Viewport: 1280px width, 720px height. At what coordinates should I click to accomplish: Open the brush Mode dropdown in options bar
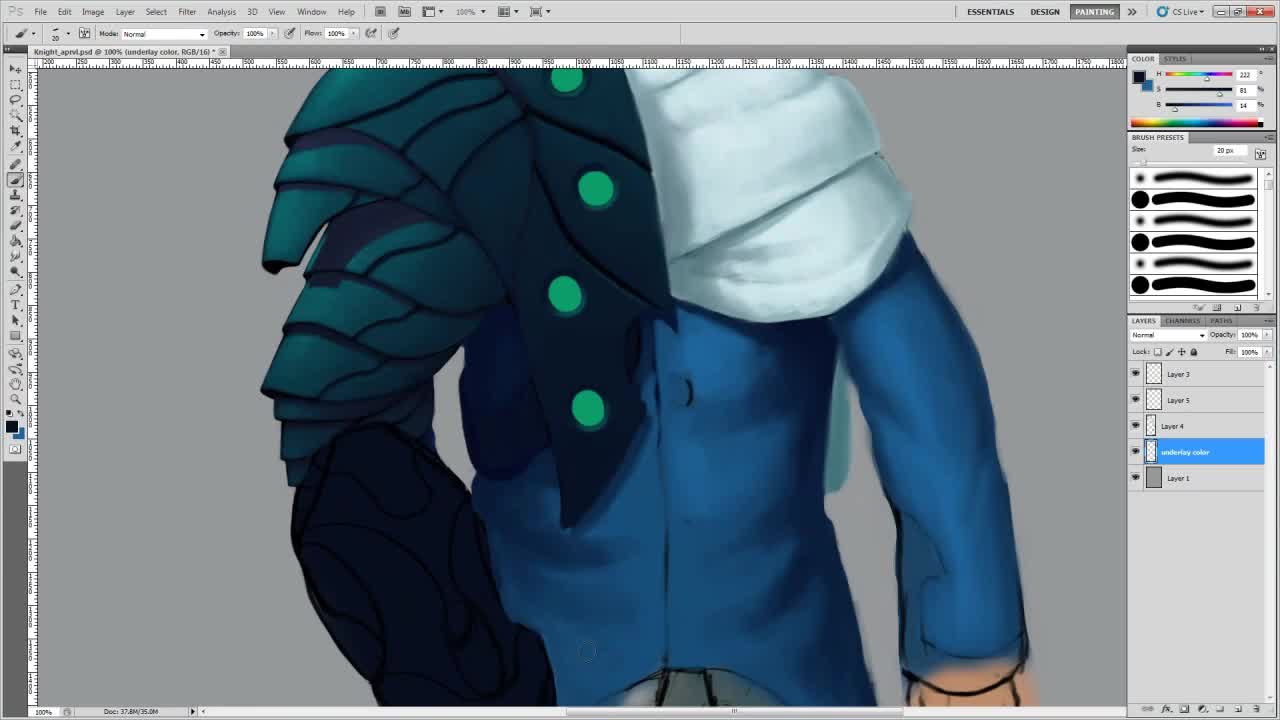pyautogui.click(x=163, y=33)
